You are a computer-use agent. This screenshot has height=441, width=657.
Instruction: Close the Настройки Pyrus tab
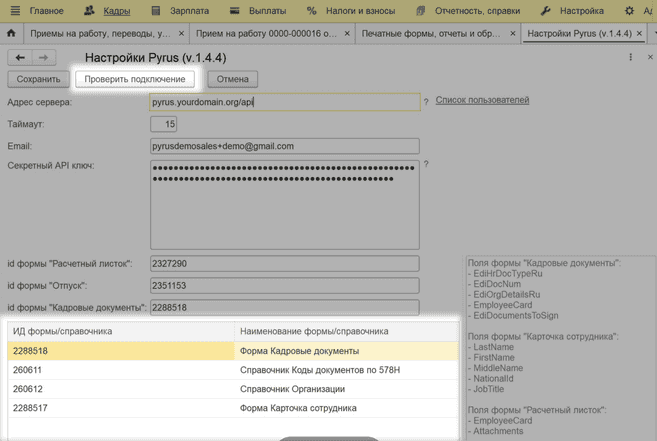click(x=640, y=33)
